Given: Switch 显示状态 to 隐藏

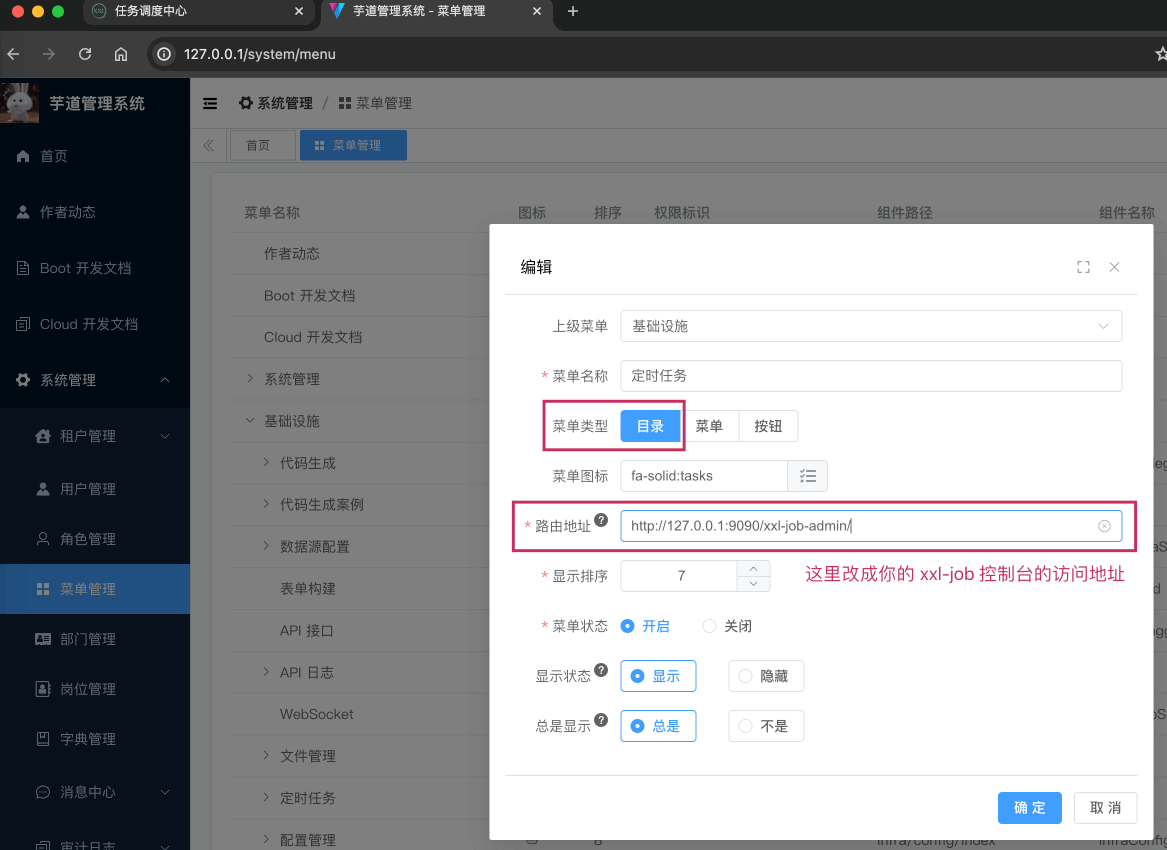Looking at the screenshot, I should click(765, 676).
